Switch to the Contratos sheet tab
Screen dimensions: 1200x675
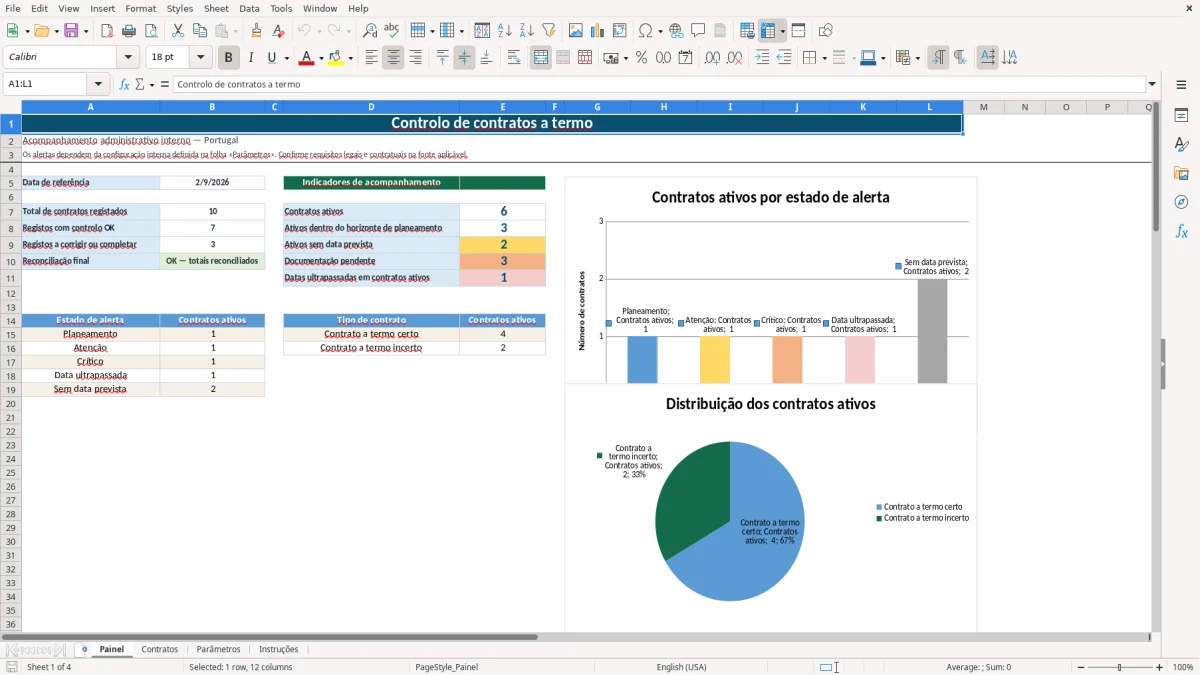click(160, 649)
